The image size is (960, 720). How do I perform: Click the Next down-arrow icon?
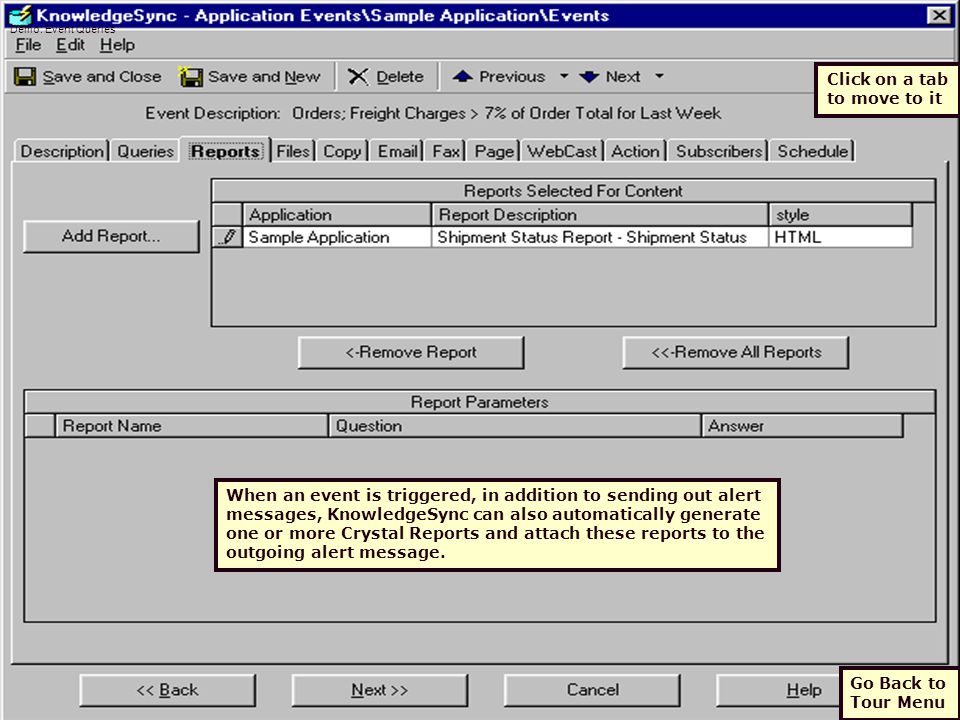[x=589, y=77]
